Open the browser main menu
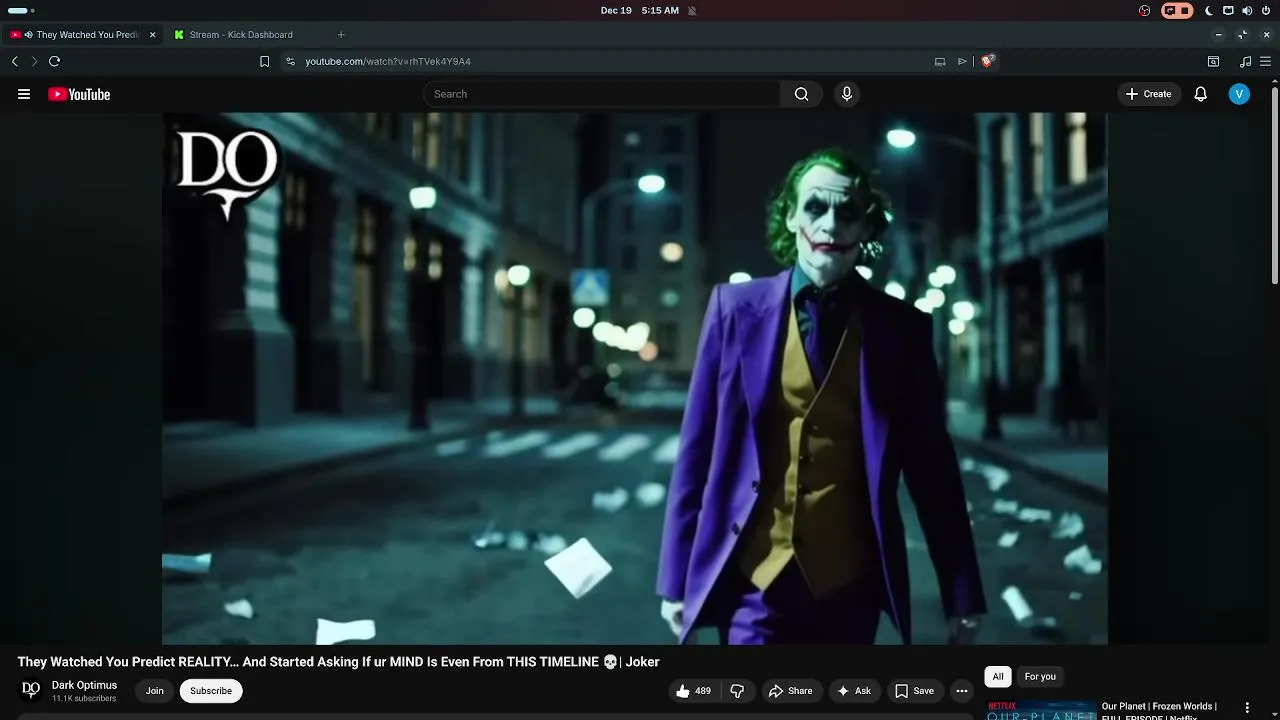The width and height of the screenshot is (1280, 720). pyautogui.click(x=1265, y=61)
